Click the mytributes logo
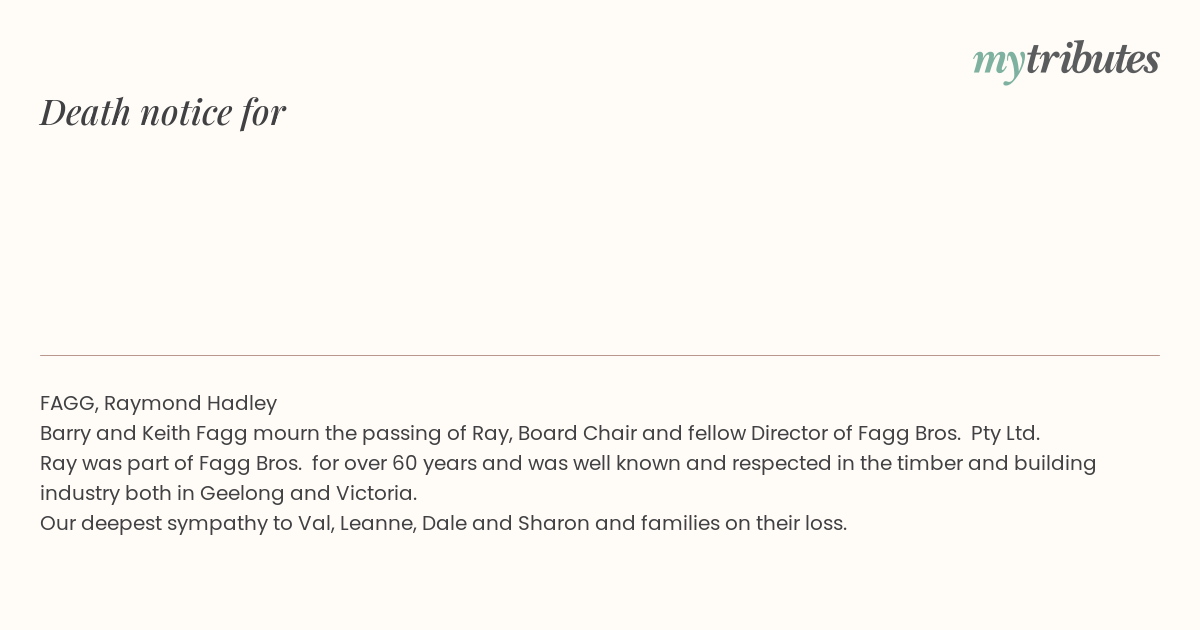1200x630 pixels. tap(1066, 60)
